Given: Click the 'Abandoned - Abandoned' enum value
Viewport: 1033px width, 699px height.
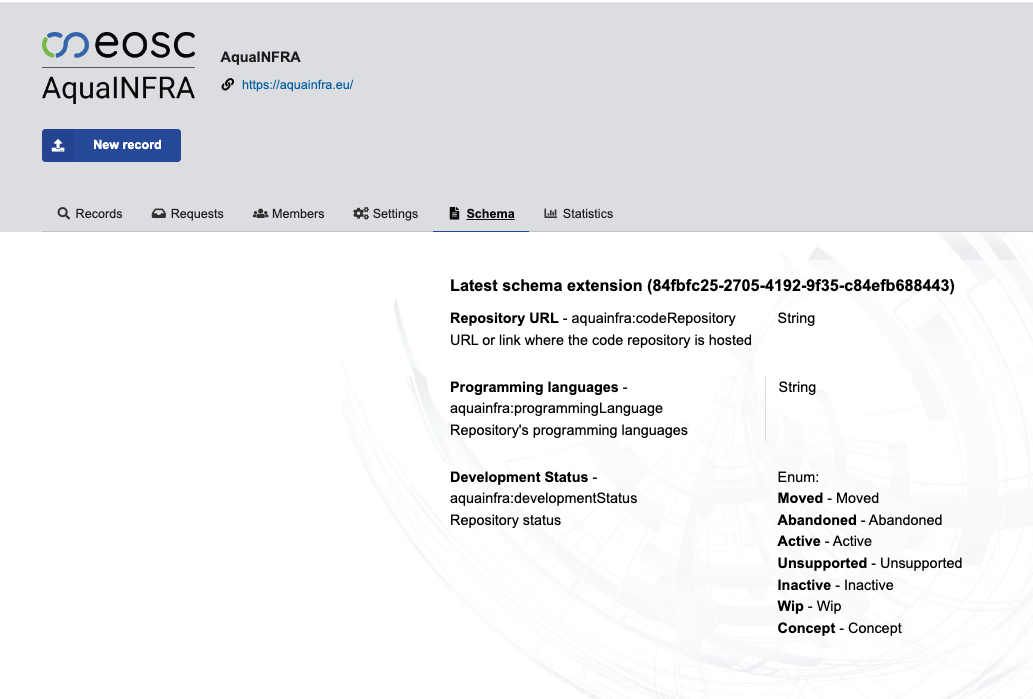Looking at the screenshot, I should (860, 520).
